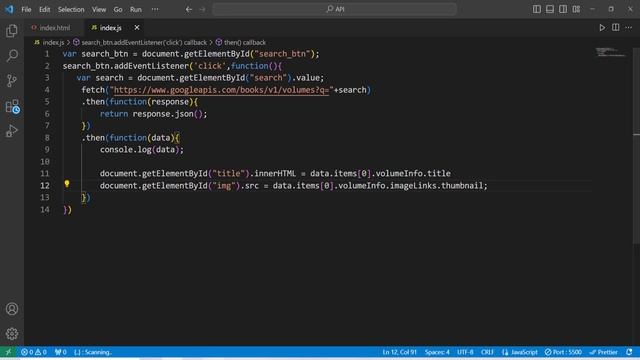Open the Explorer view in activity bar
Screen dimensions: 640x360
coord(12,31)
